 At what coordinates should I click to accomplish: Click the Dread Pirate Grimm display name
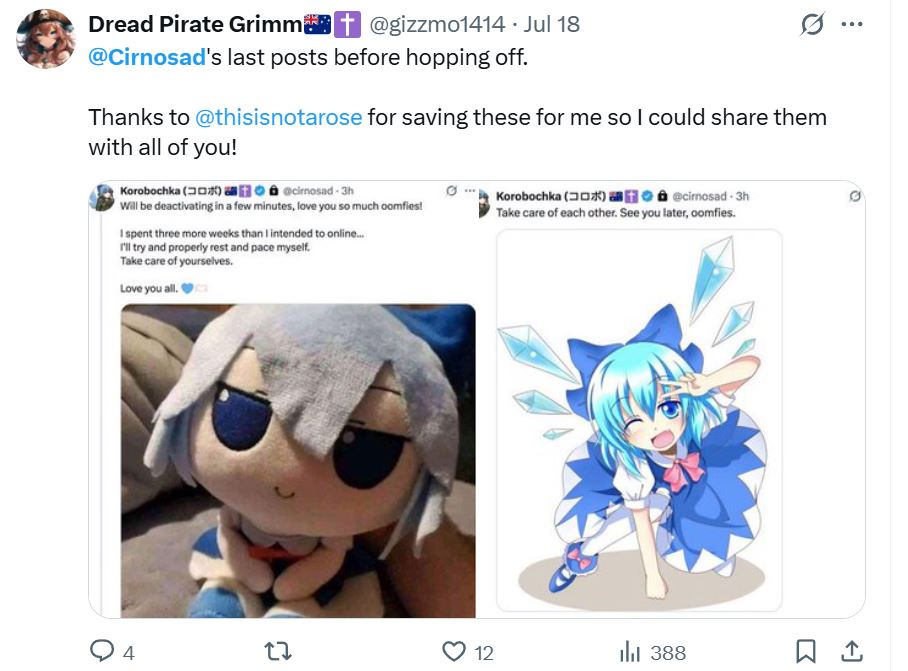tap(195, 24)
